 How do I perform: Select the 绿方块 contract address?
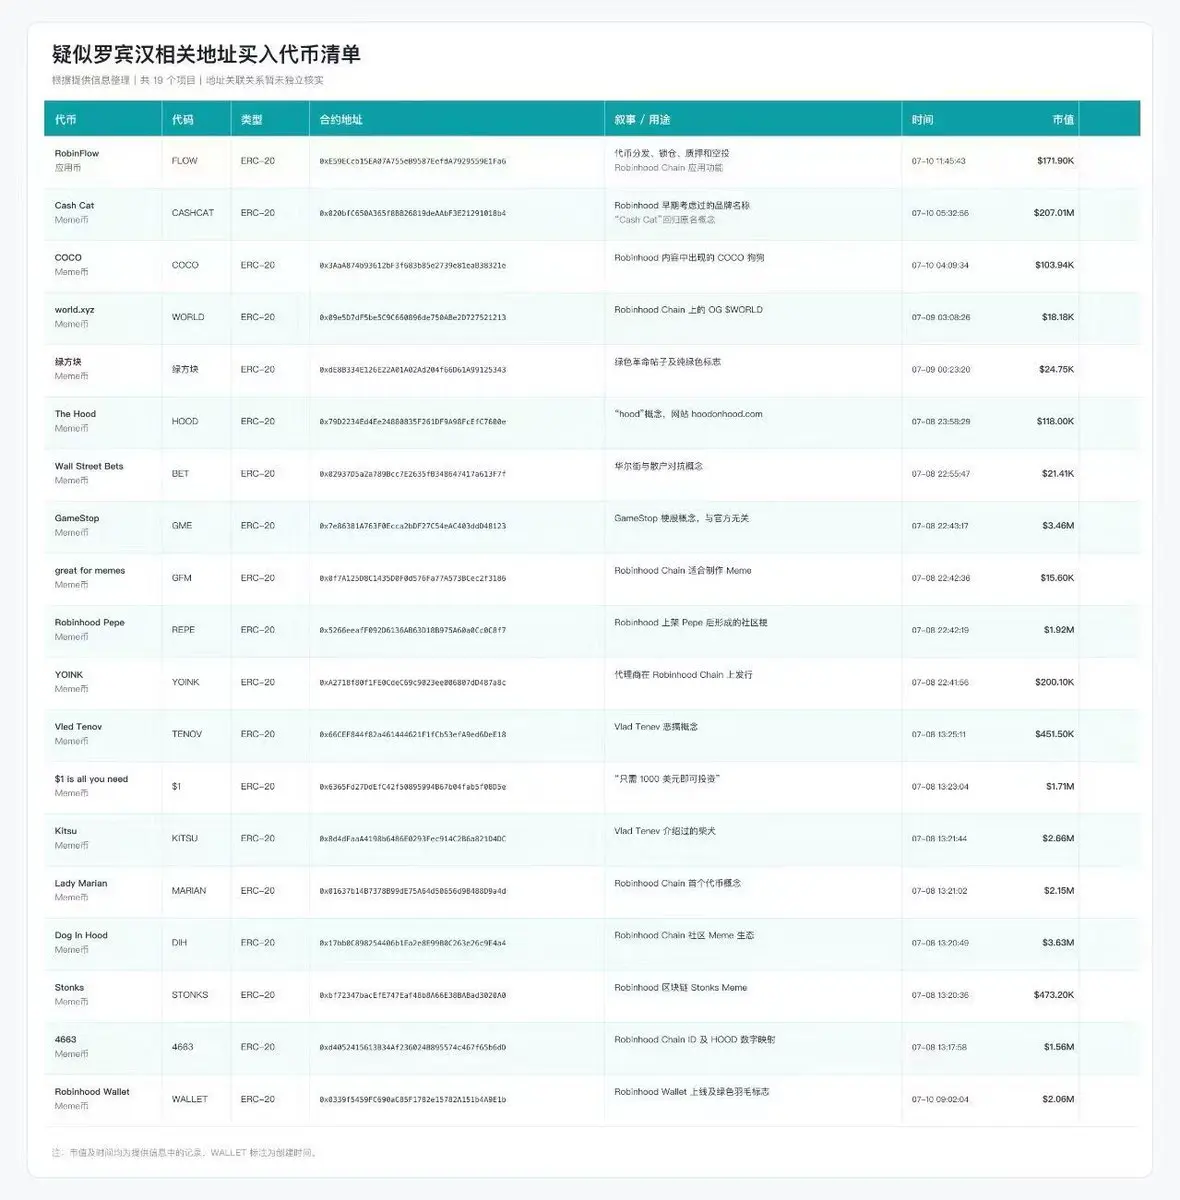tap(413, 370)
